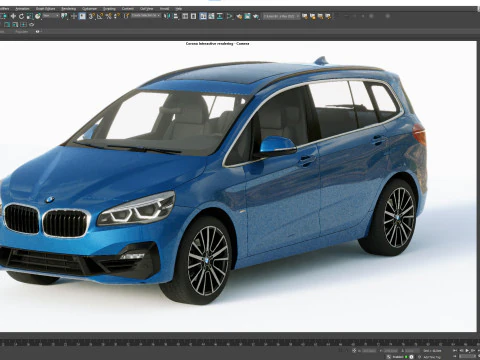Viewport: 480px width, 360px height.
Task: Click the Use Pivot Point Center icon
Action: [64, 16]
